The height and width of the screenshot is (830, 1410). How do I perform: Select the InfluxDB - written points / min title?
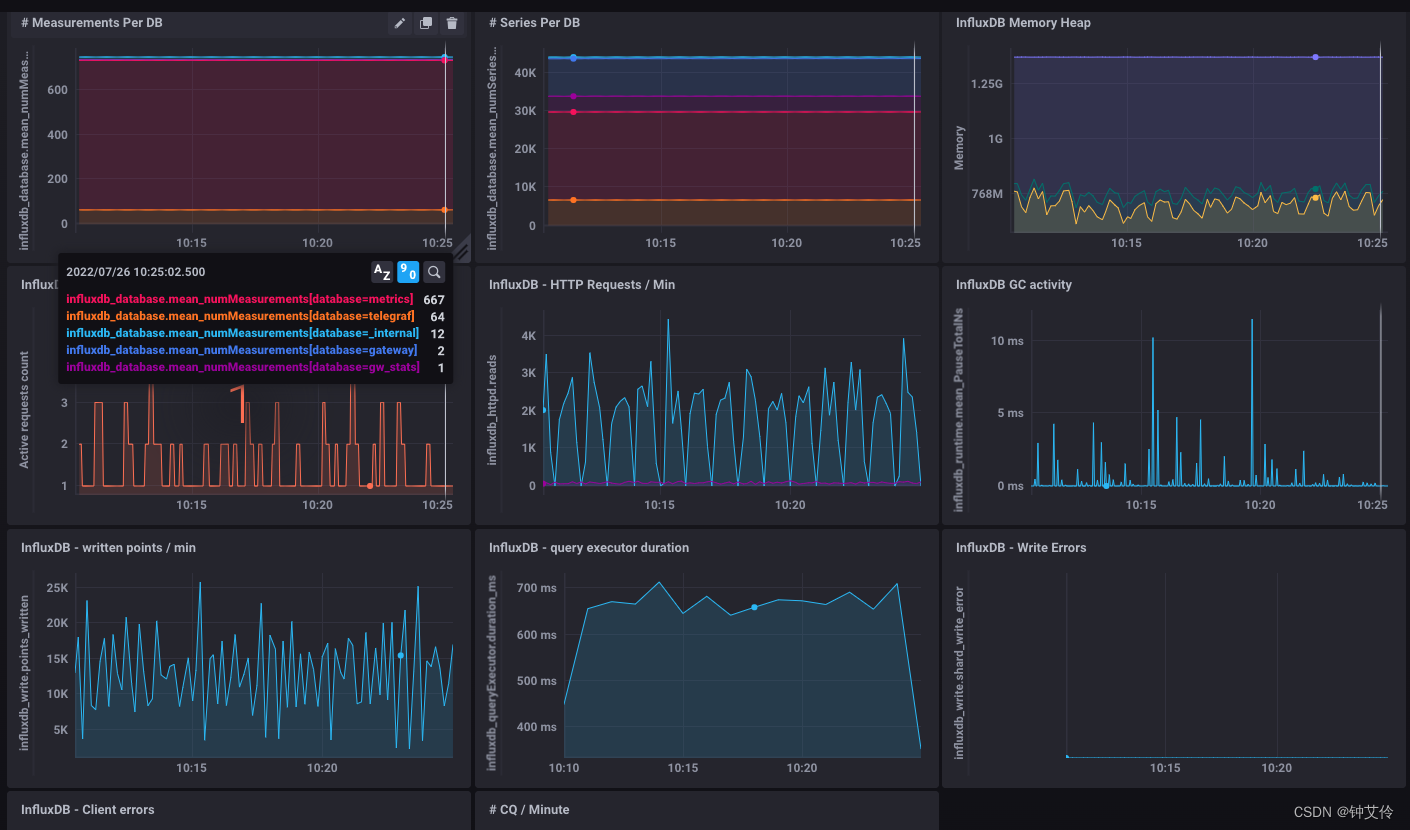point(108,548)
